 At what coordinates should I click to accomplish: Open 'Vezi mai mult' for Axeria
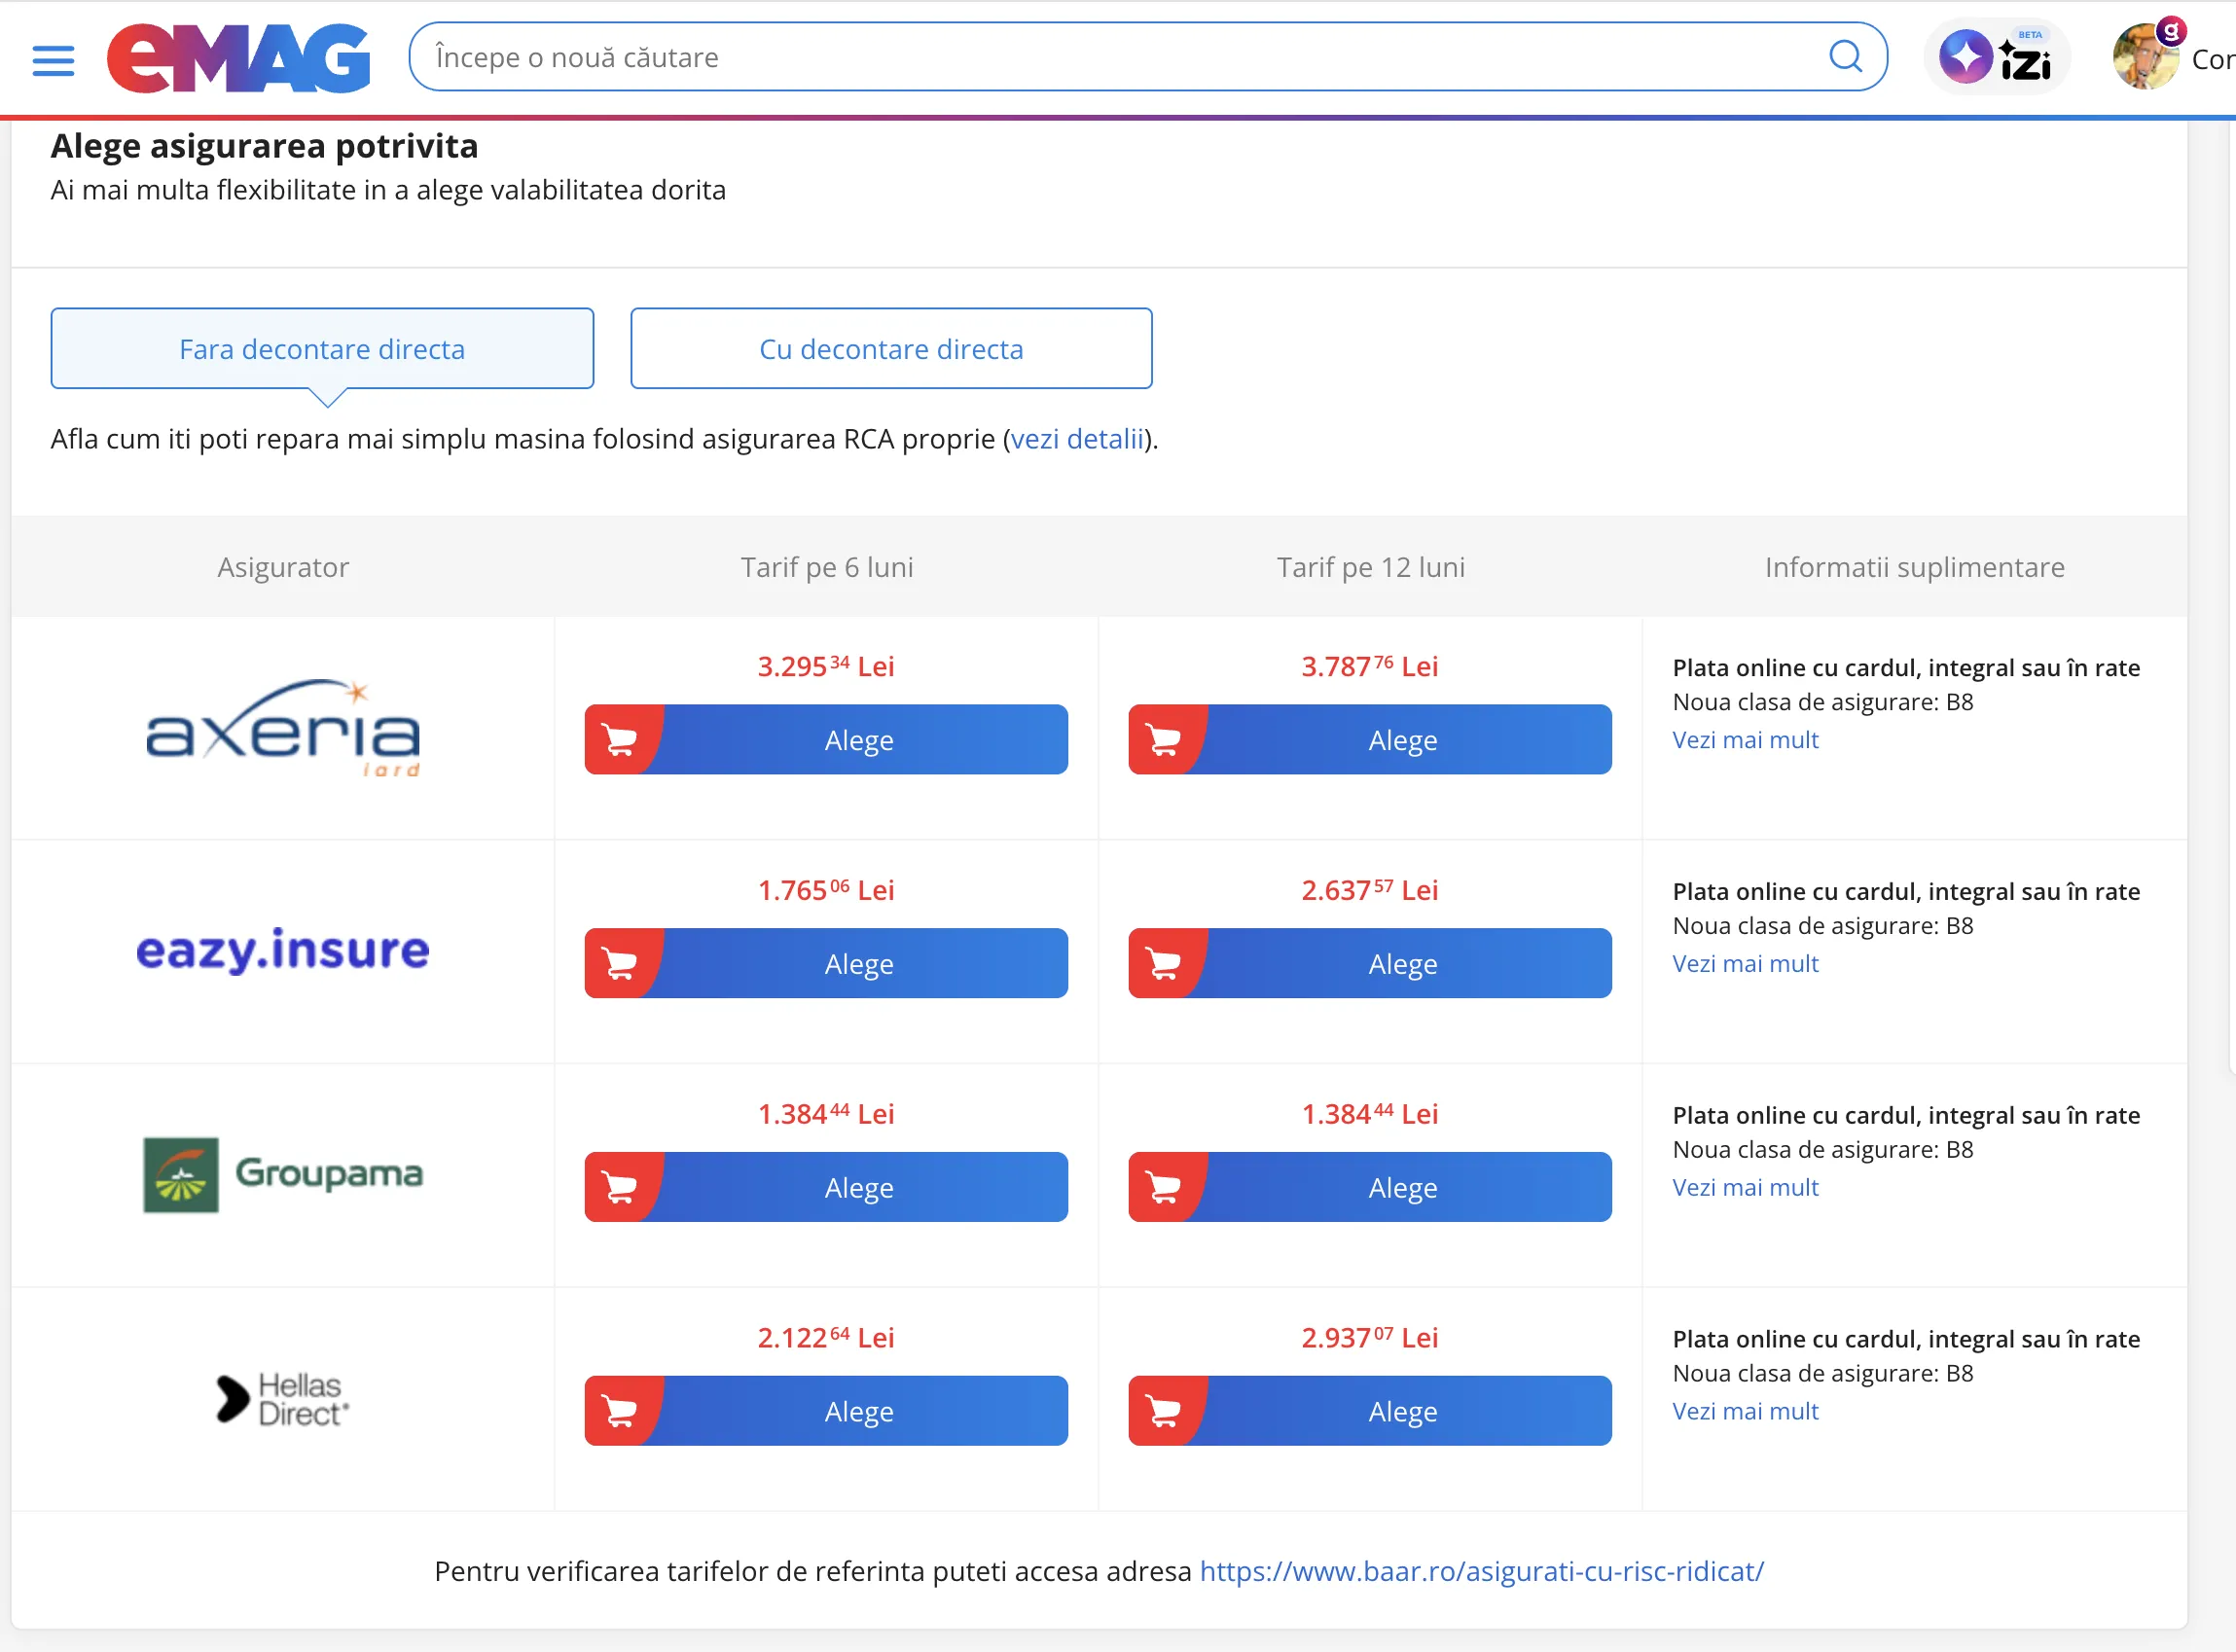1745,740
